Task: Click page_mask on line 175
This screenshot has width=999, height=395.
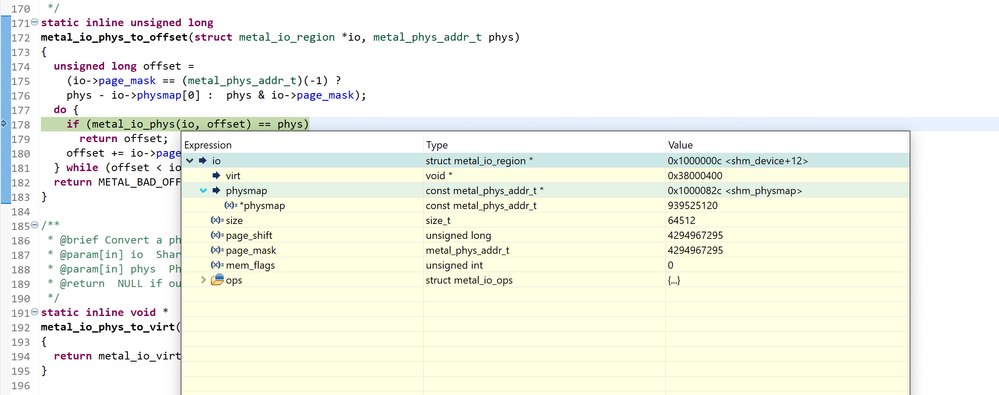Action: [x=127, y=81]
